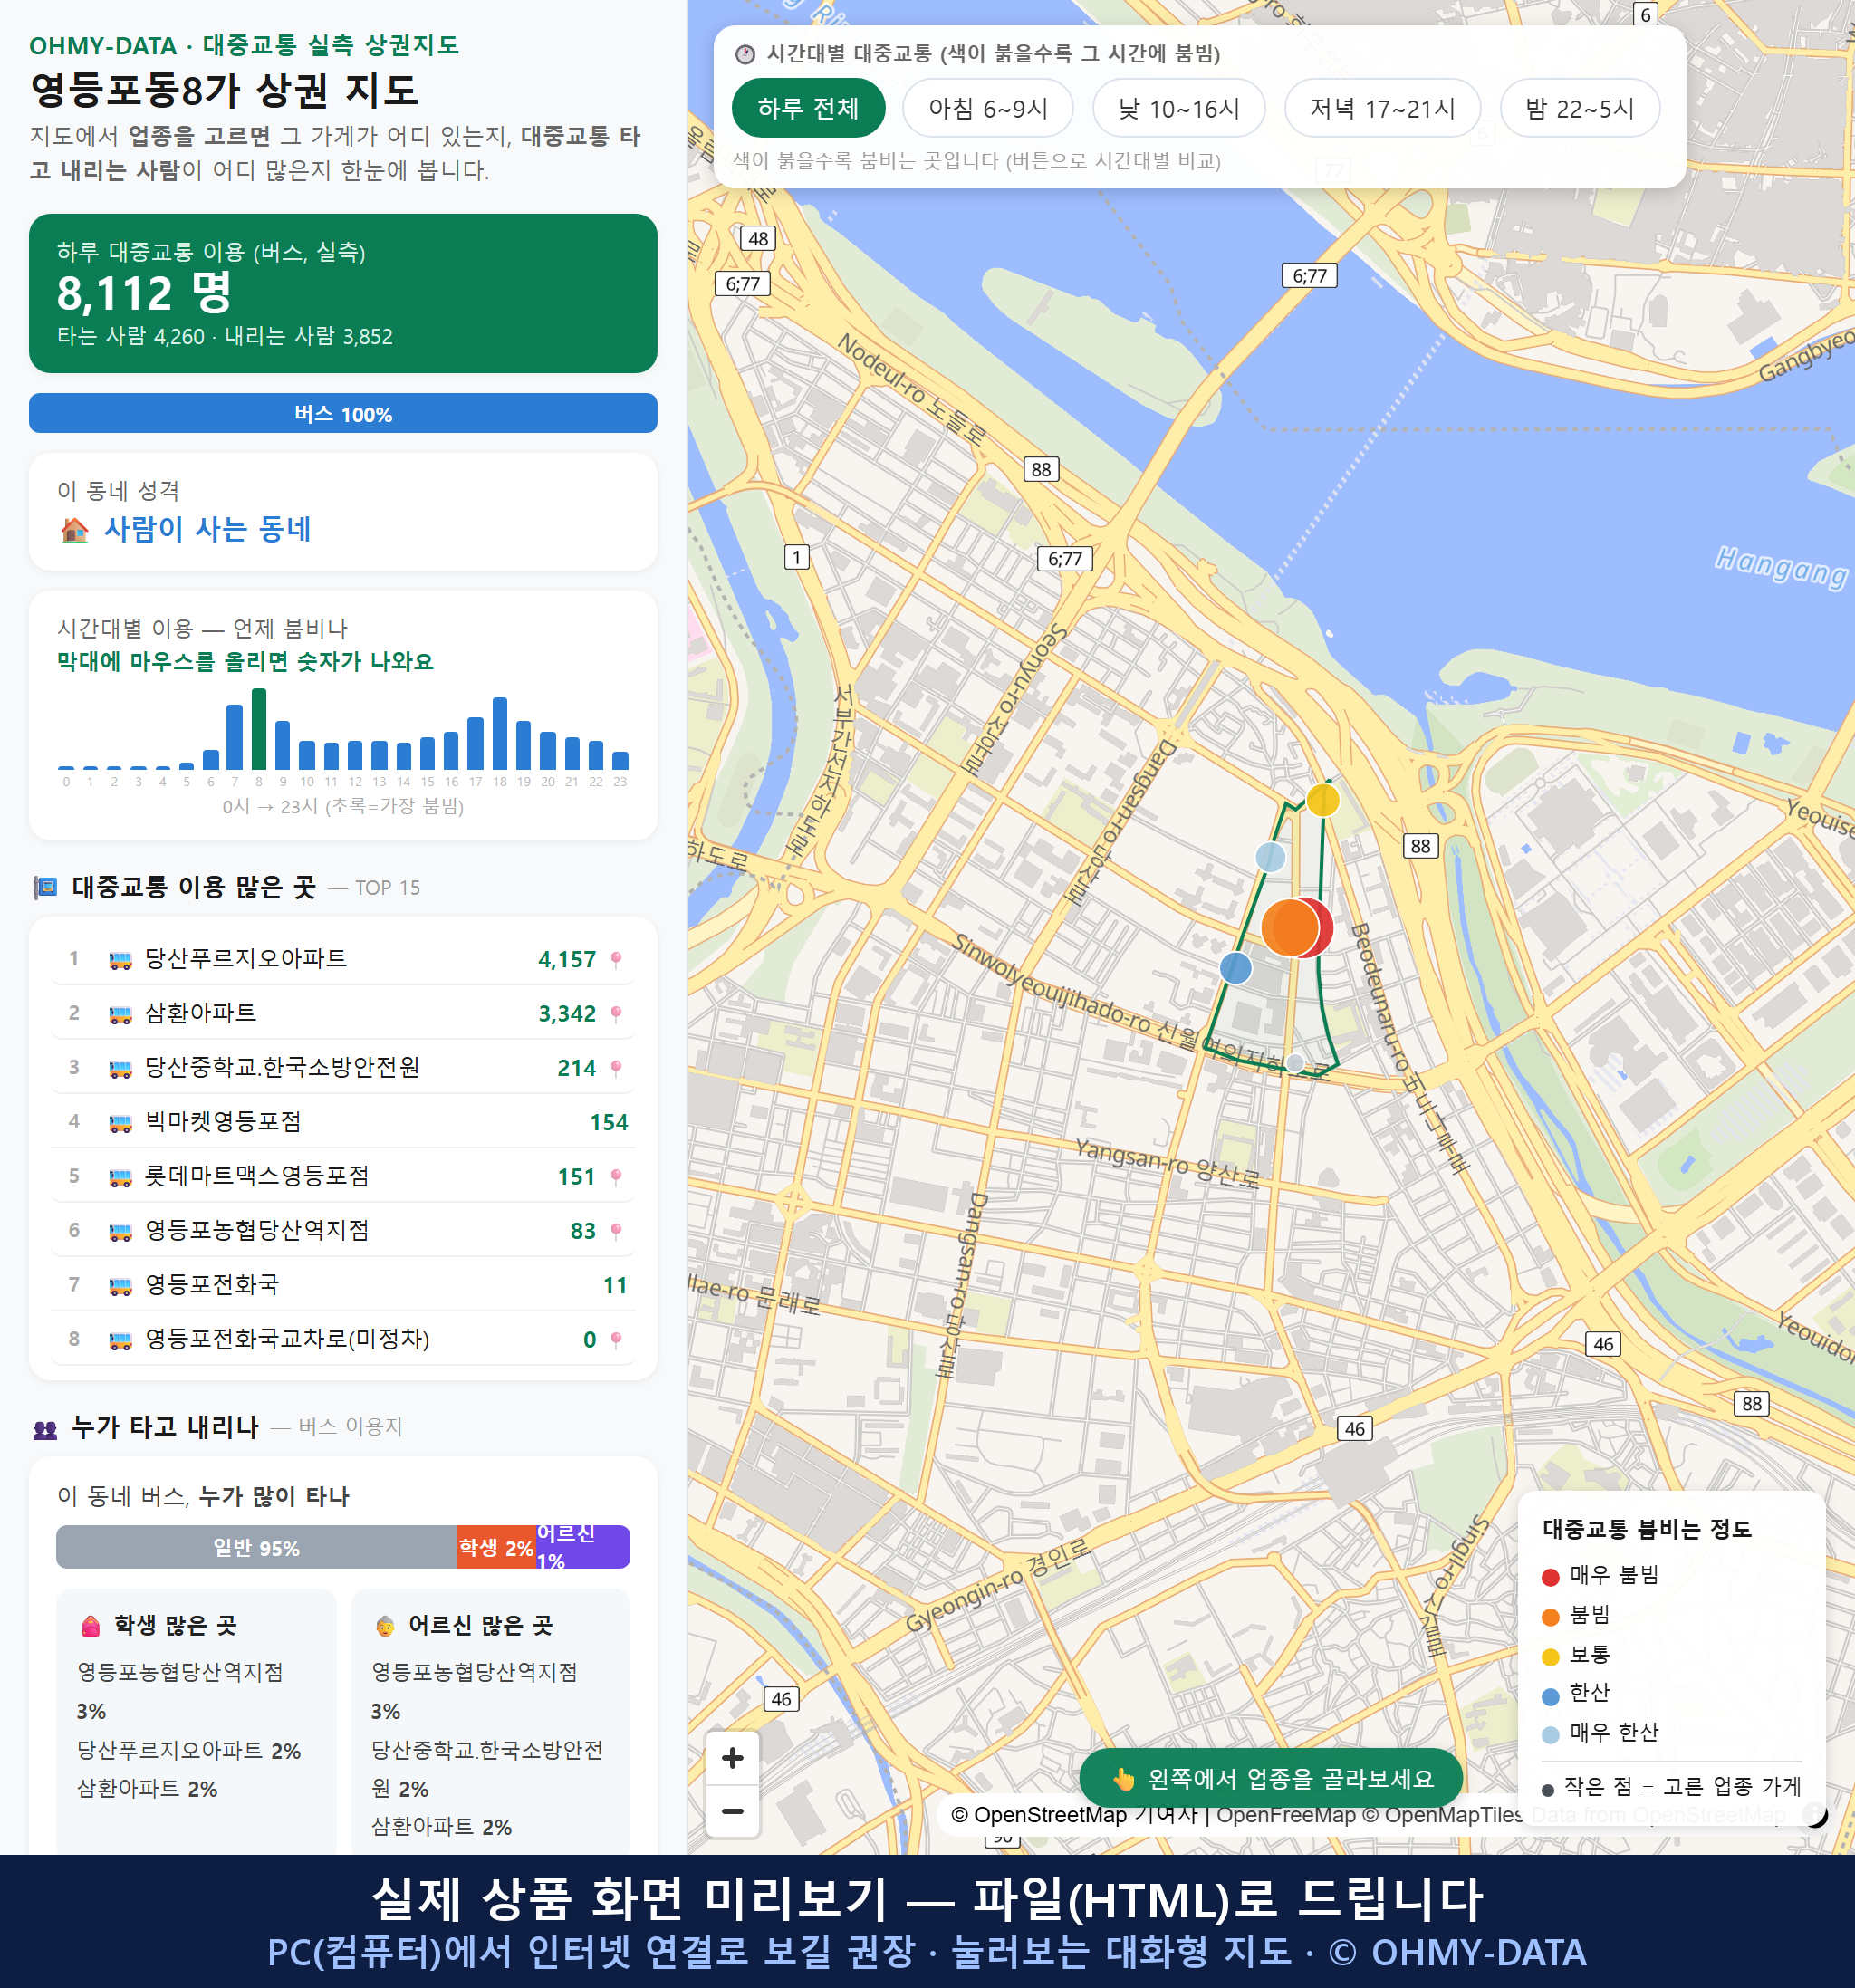Click the 8,112 명 total ridership figure
The height and width of the screenshot is (1988, 1855).
(x=144, y=293)
